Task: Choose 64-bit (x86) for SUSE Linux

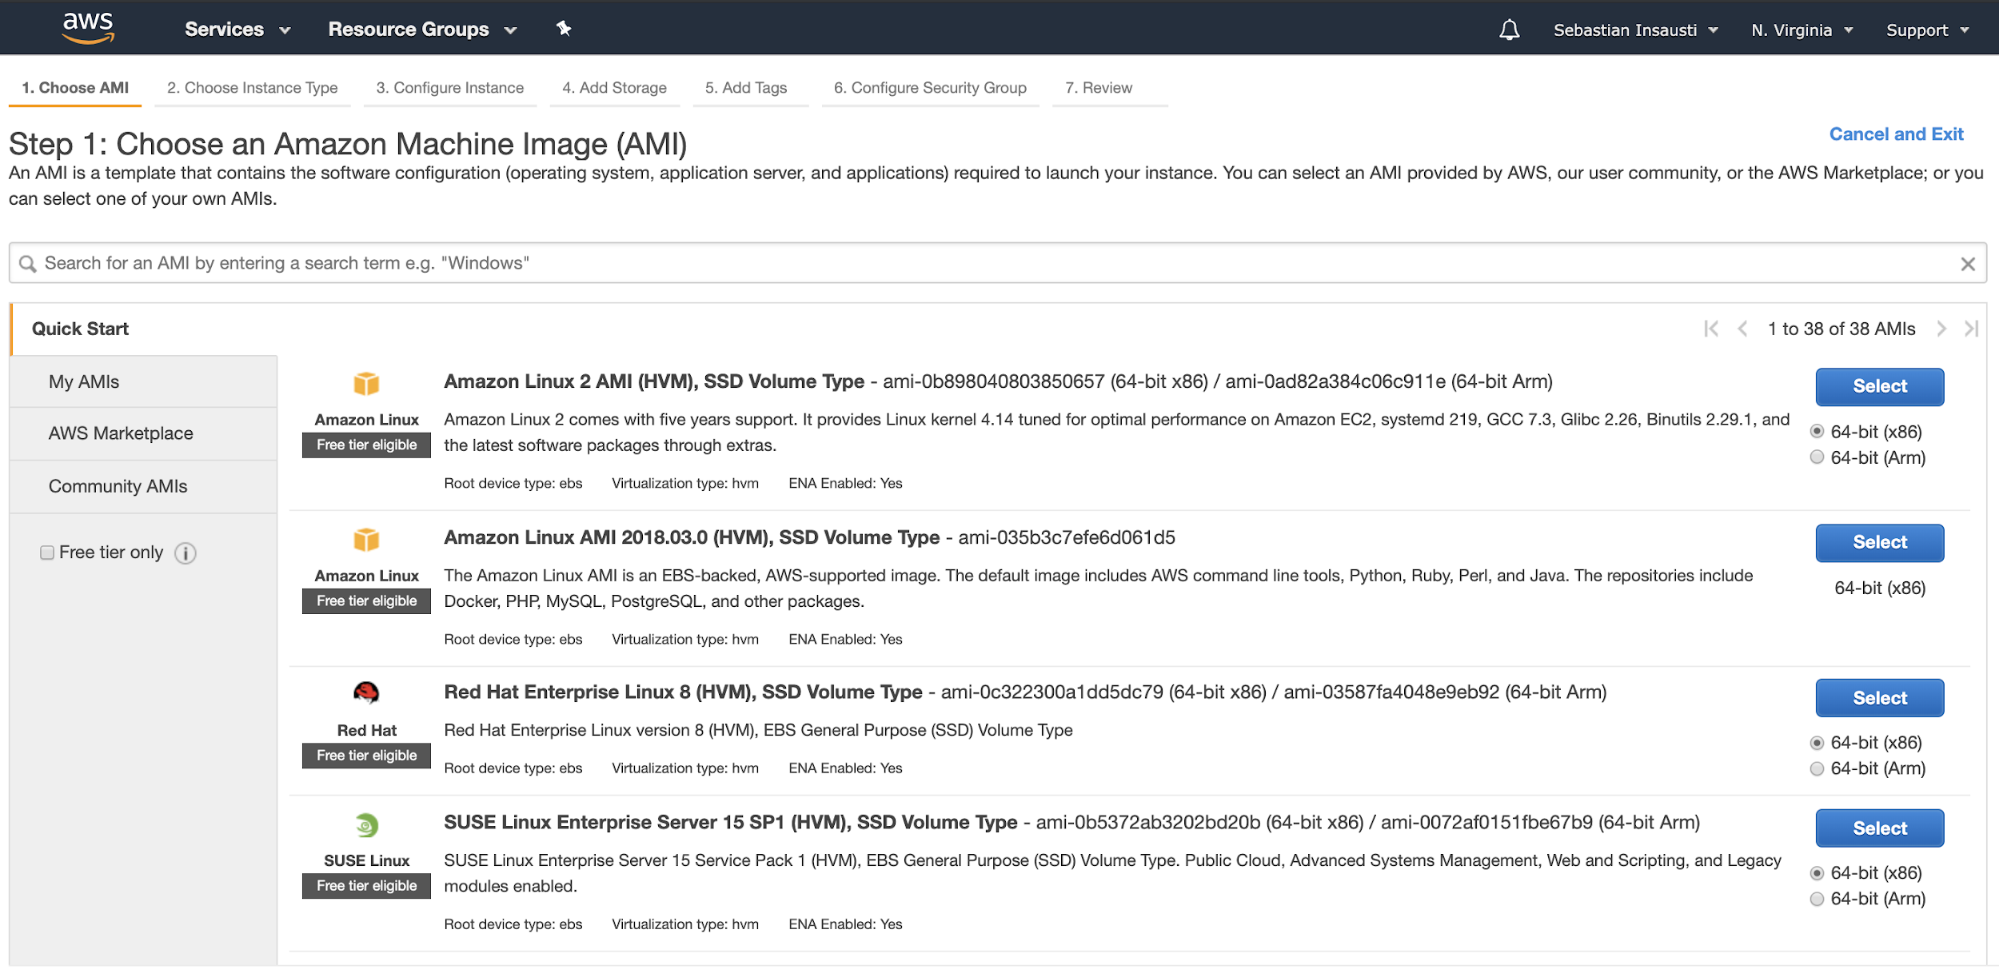Action: pos(1817,873)
